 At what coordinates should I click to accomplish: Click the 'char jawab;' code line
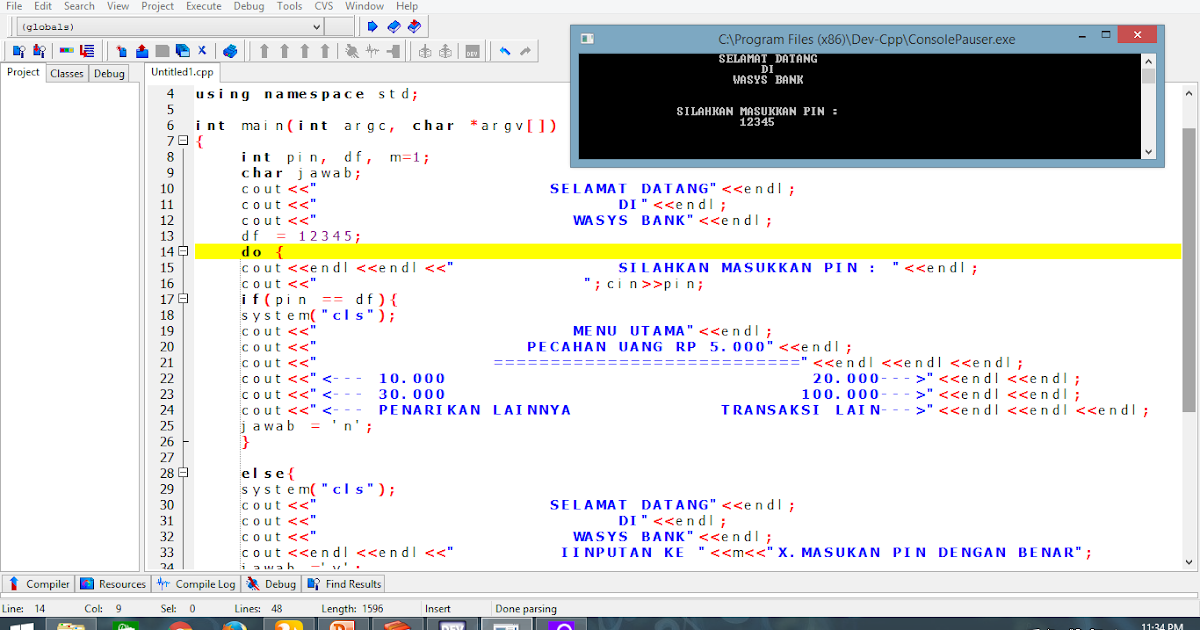(x=301, y=173)
